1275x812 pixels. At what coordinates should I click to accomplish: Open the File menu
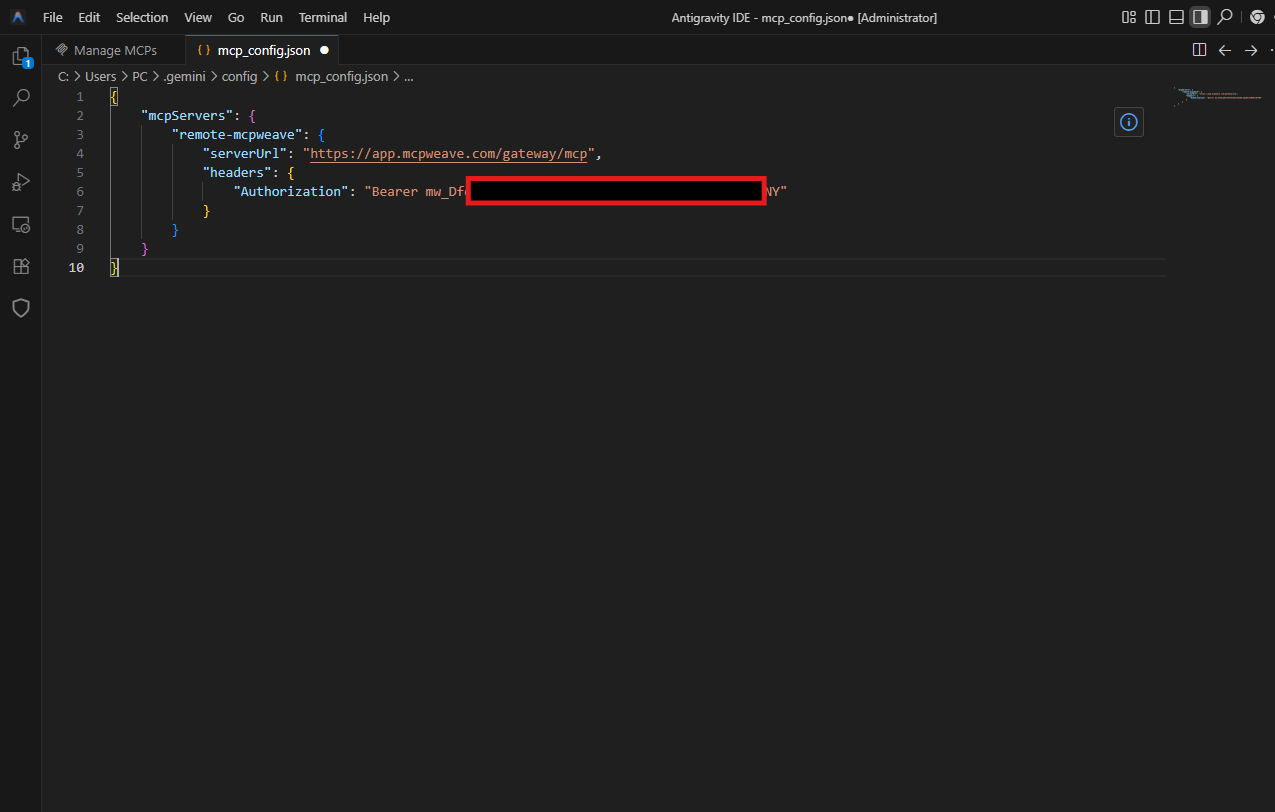53,17
